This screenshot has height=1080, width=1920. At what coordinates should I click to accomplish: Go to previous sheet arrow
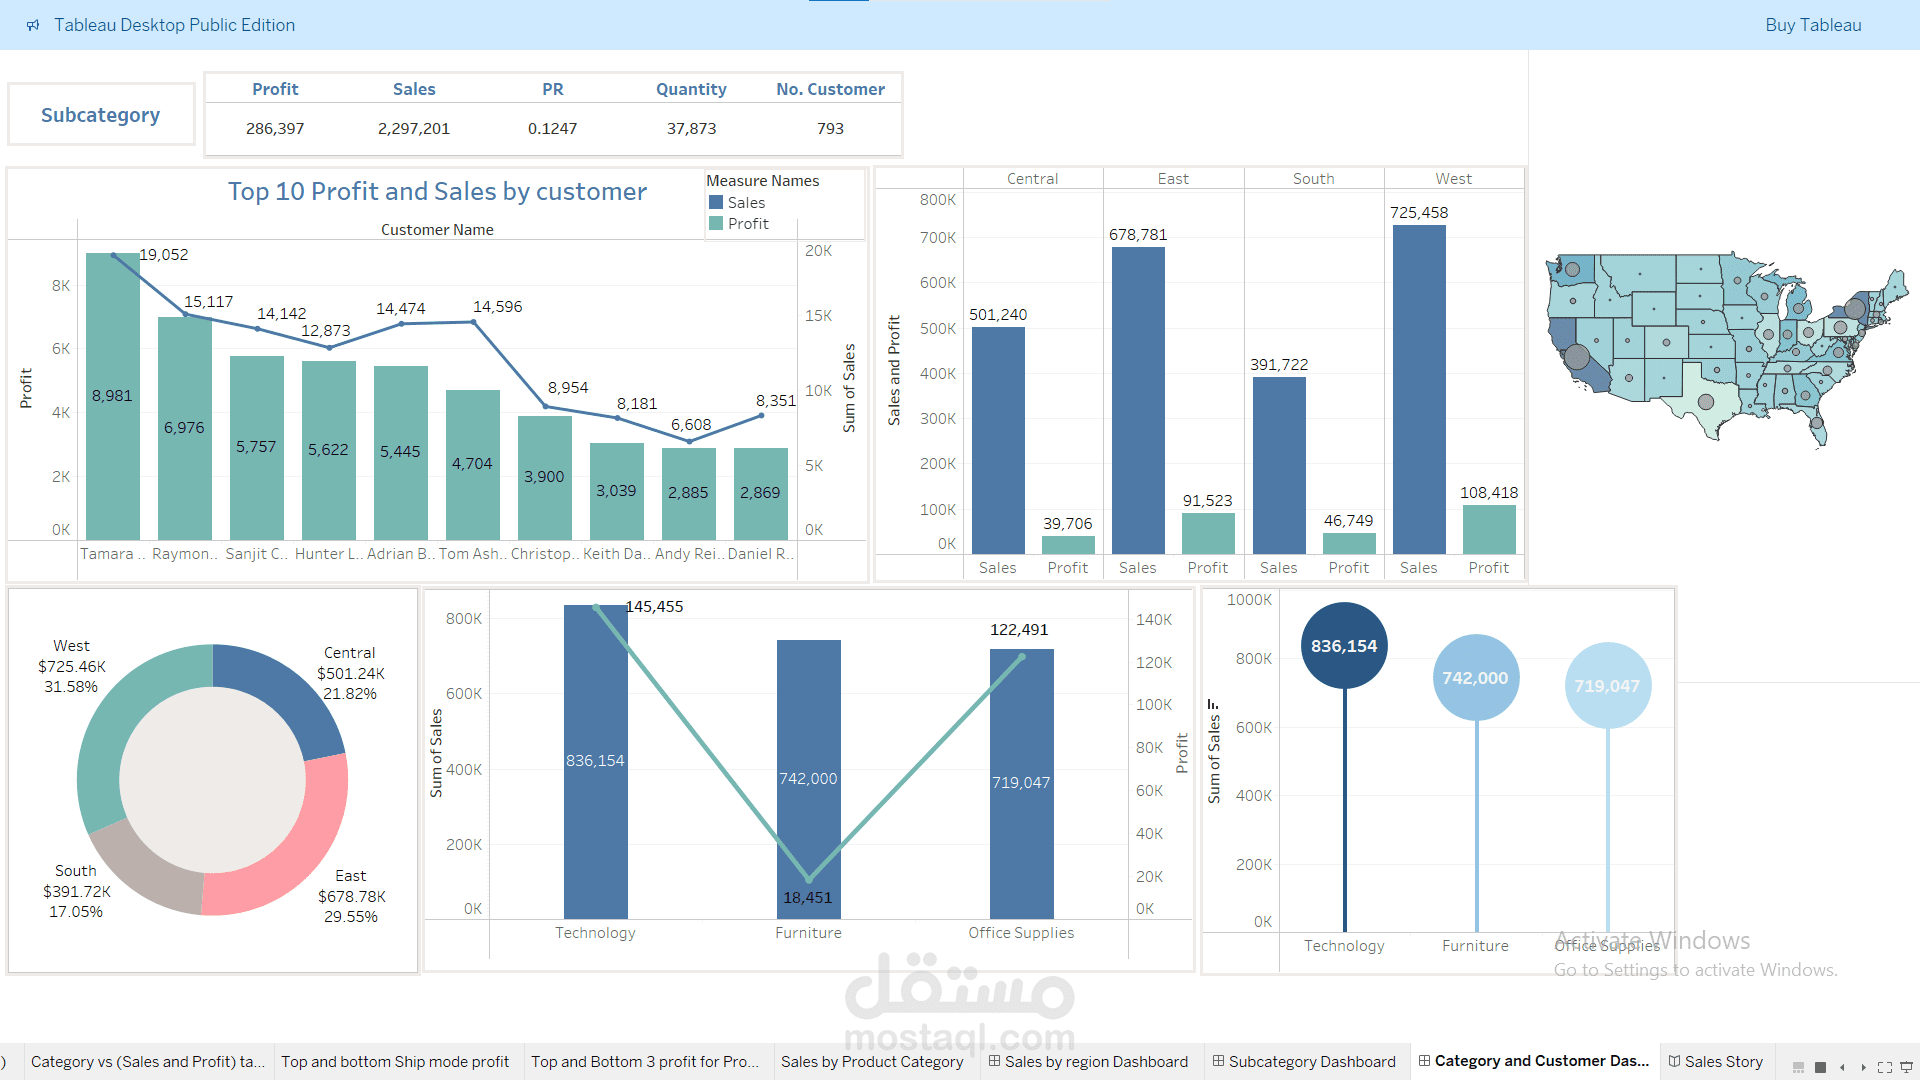click(x=1842, y=1067)
